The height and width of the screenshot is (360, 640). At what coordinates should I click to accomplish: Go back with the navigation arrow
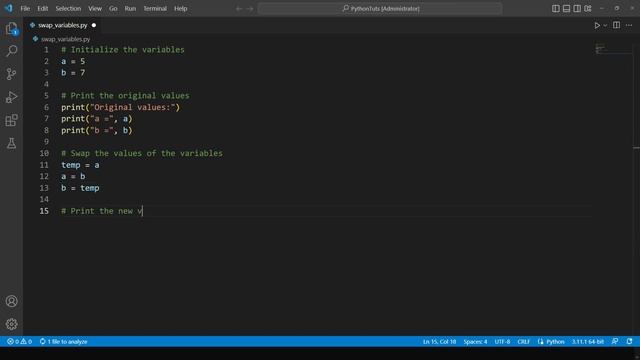(239, 9)
